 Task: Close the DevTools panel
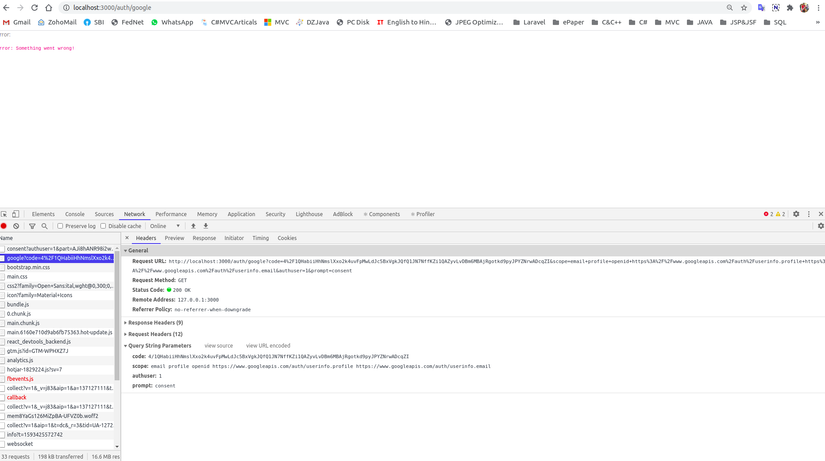pos(820,214)
